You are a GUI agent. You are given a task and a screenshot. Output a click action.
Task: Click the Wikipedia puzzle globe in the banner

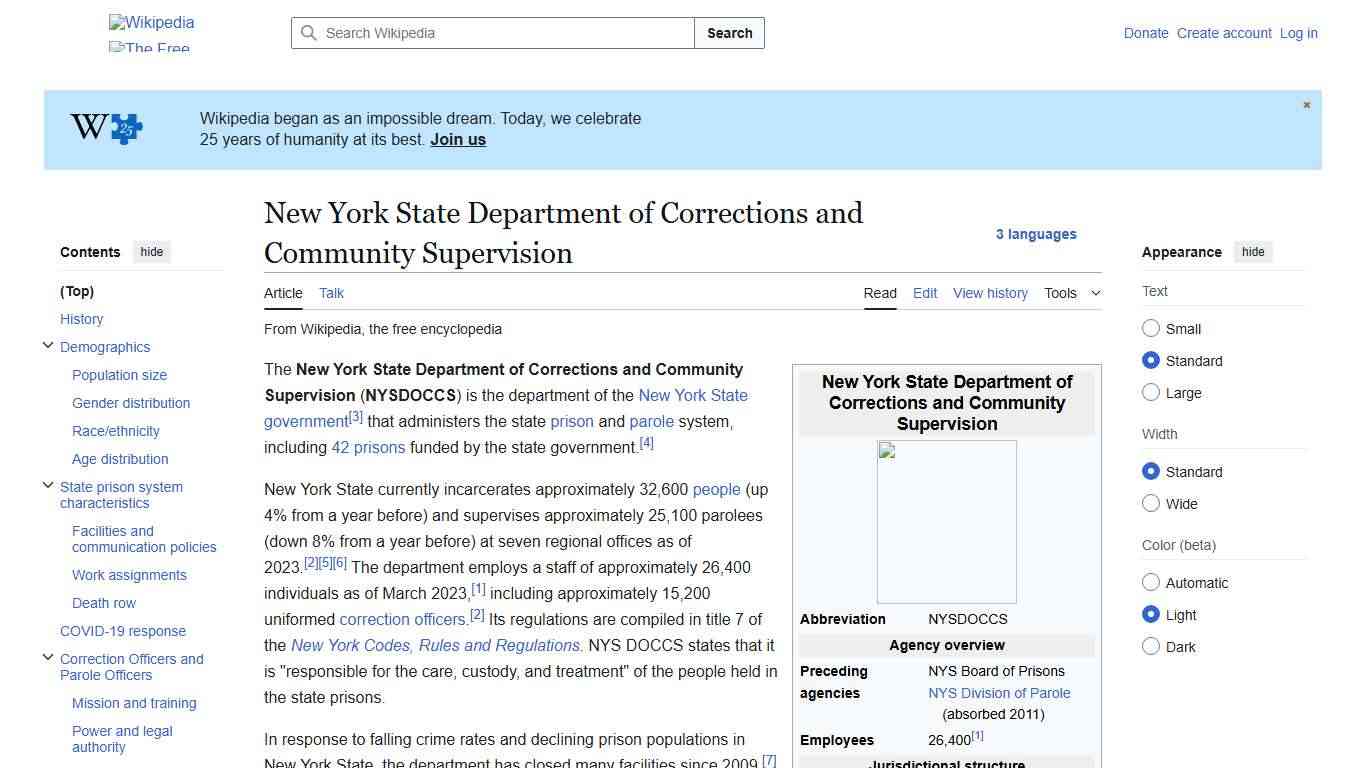click(105, 127)
